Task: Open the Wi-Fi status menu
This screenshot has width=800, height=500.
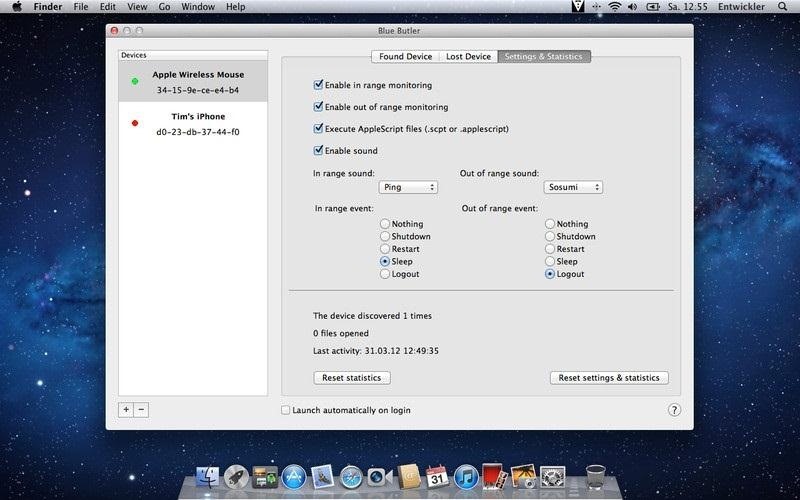Action: 615,7
